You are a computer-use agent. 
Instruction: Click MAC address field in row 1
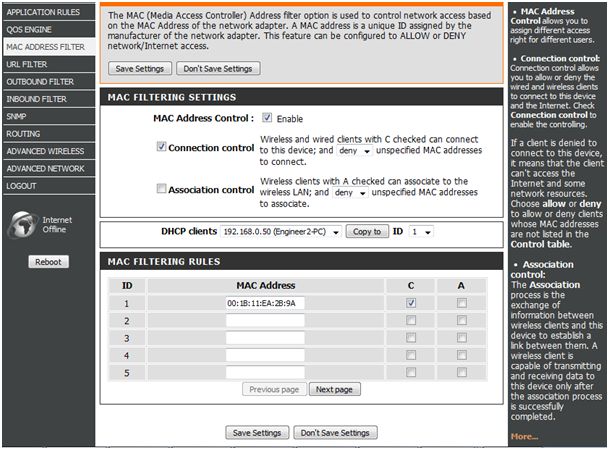[x=265, y=303]
